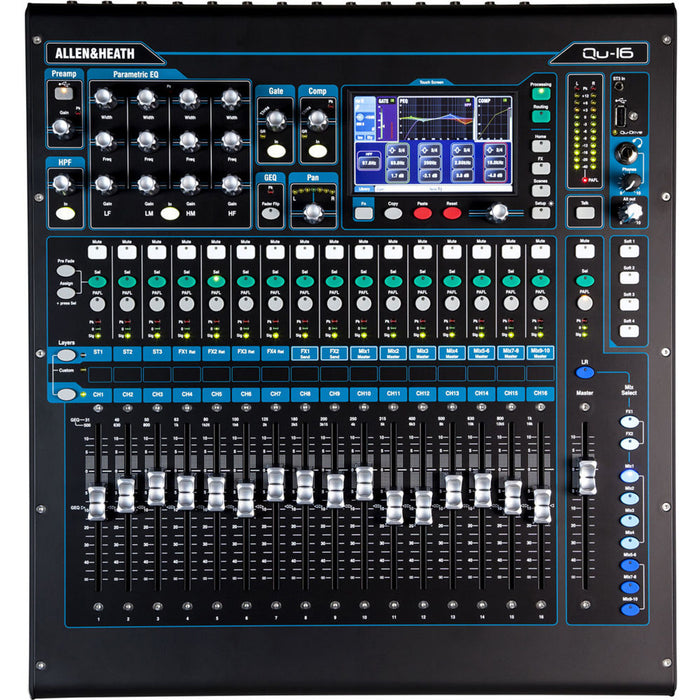Push the GEQ Fader Flip button

tap(271, 213)
